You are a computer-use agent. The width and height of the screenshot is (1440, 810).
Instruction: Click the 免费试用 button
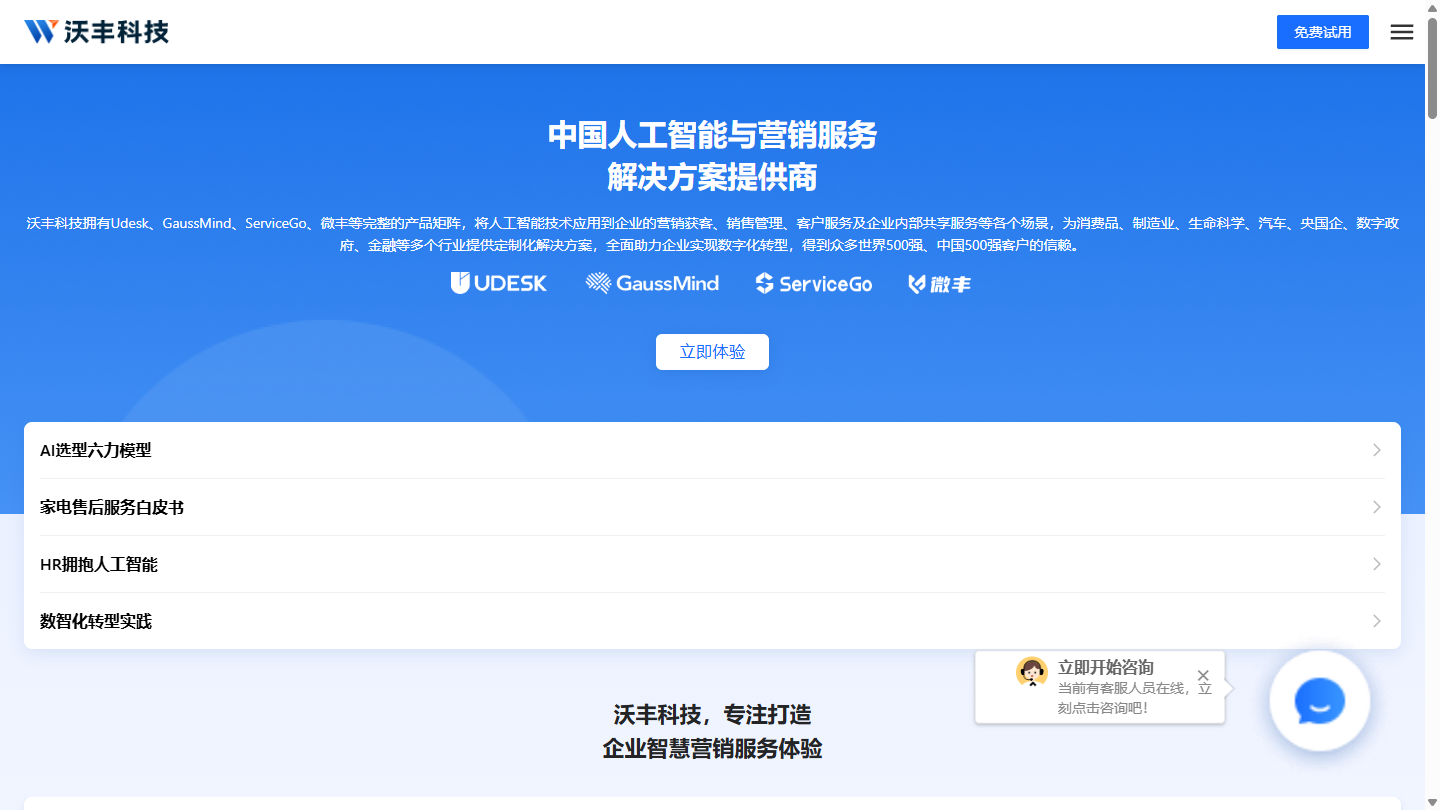pyautogui.click(x=1323, y=32)
